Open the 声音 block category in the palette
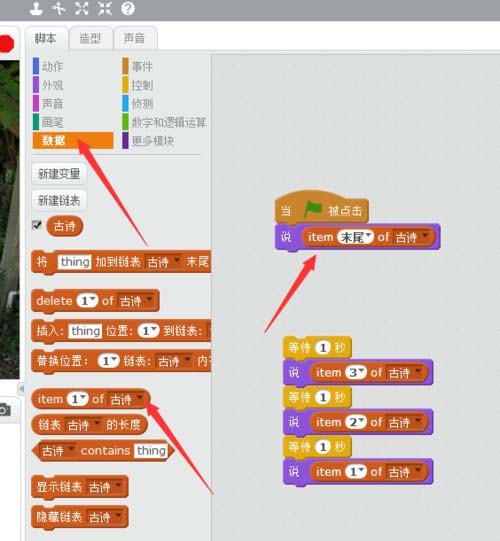The height and width of the screenshot is (541, 500). (x=53, y=103)
